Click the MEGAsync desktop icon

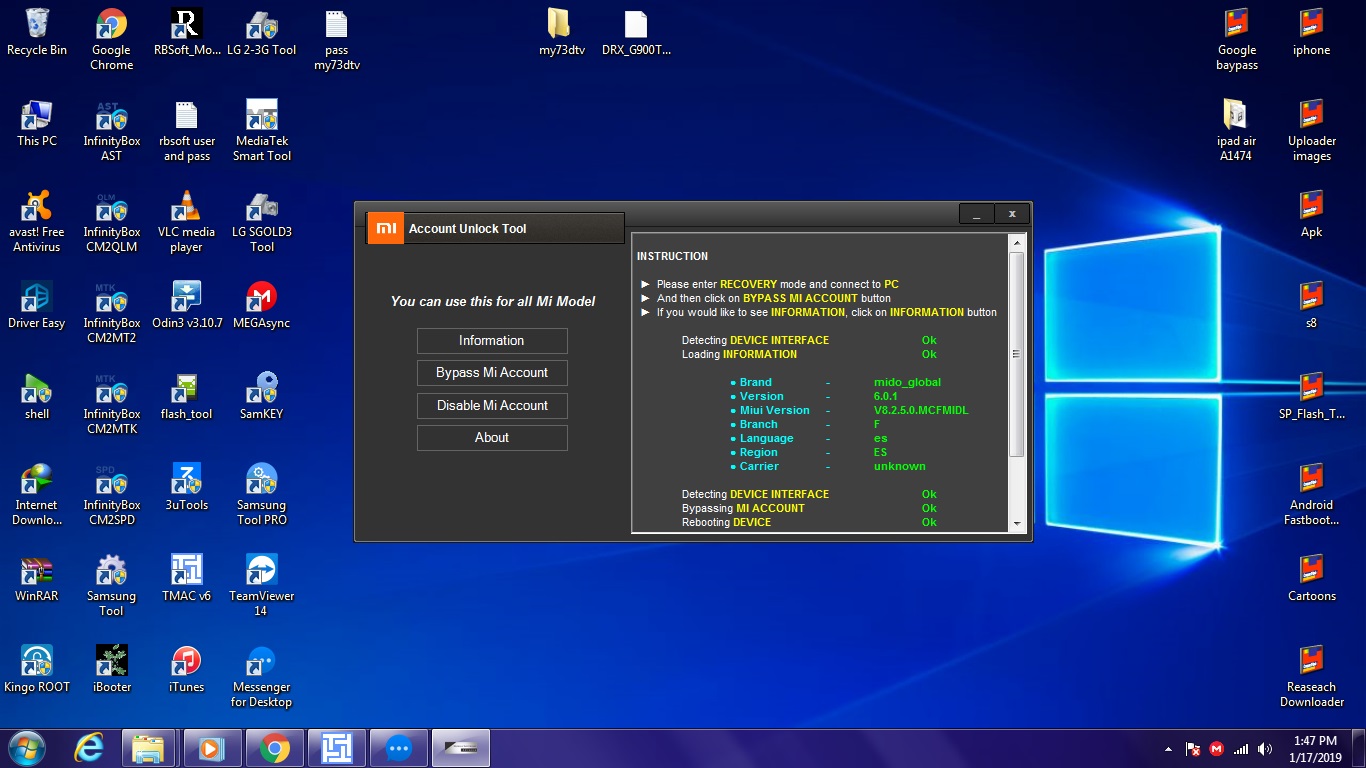coord(262,305)
